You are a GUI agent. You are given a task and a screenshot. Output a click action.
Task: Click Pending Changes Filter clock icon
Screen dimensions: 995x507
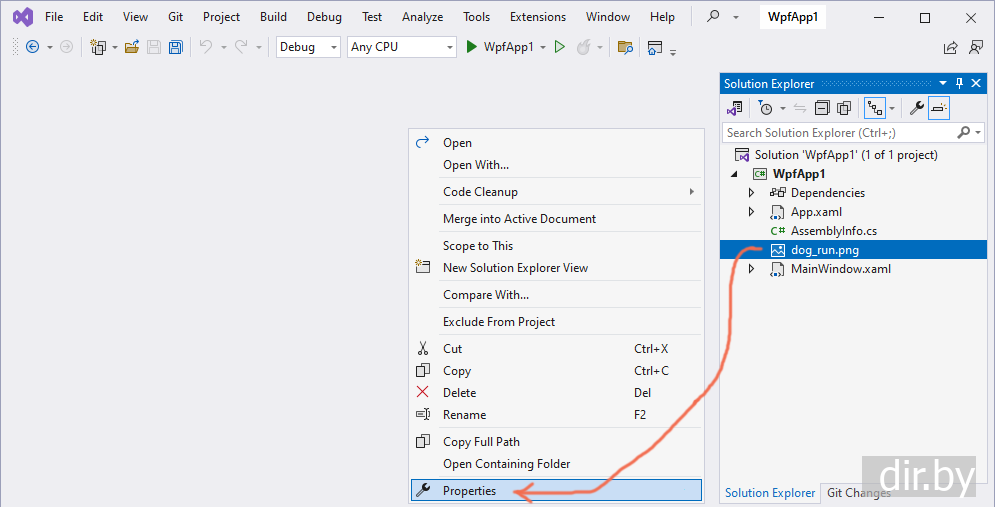(765, 108)
